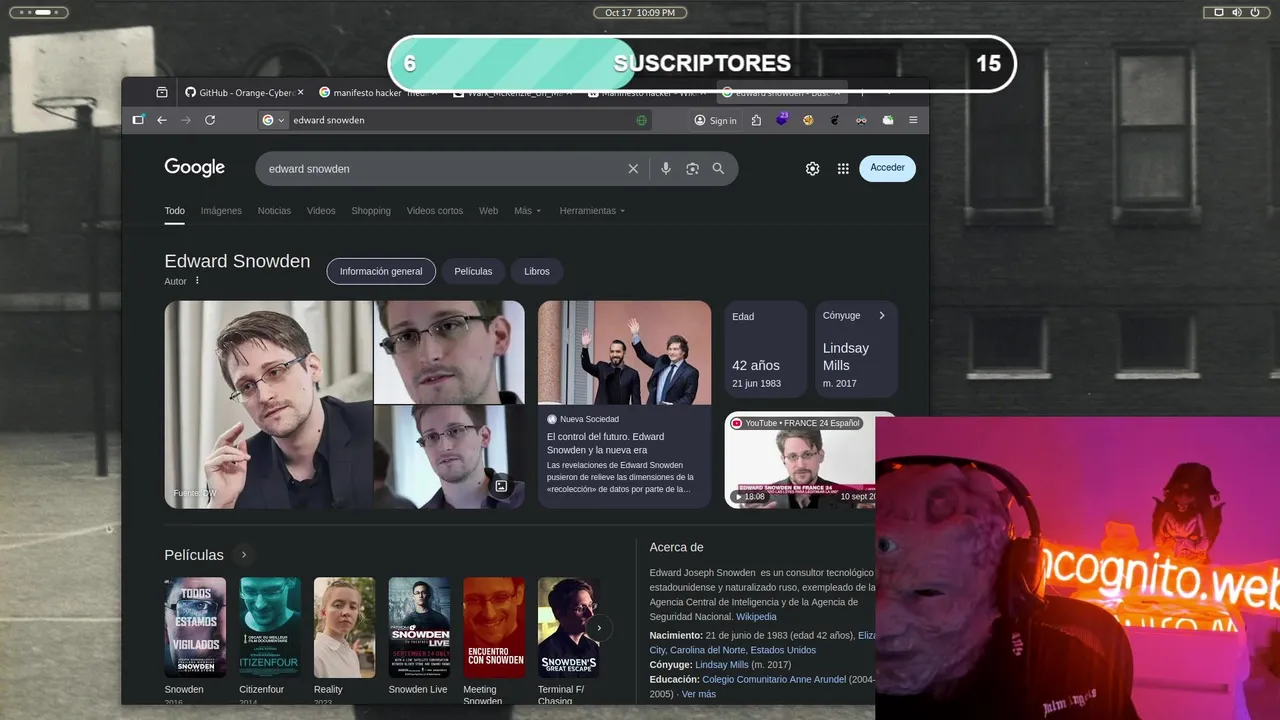Image resolution: width=1280 pixels, height=720 pixels.
Task: Open the Nueva Sociedad article
Action: 624,404
